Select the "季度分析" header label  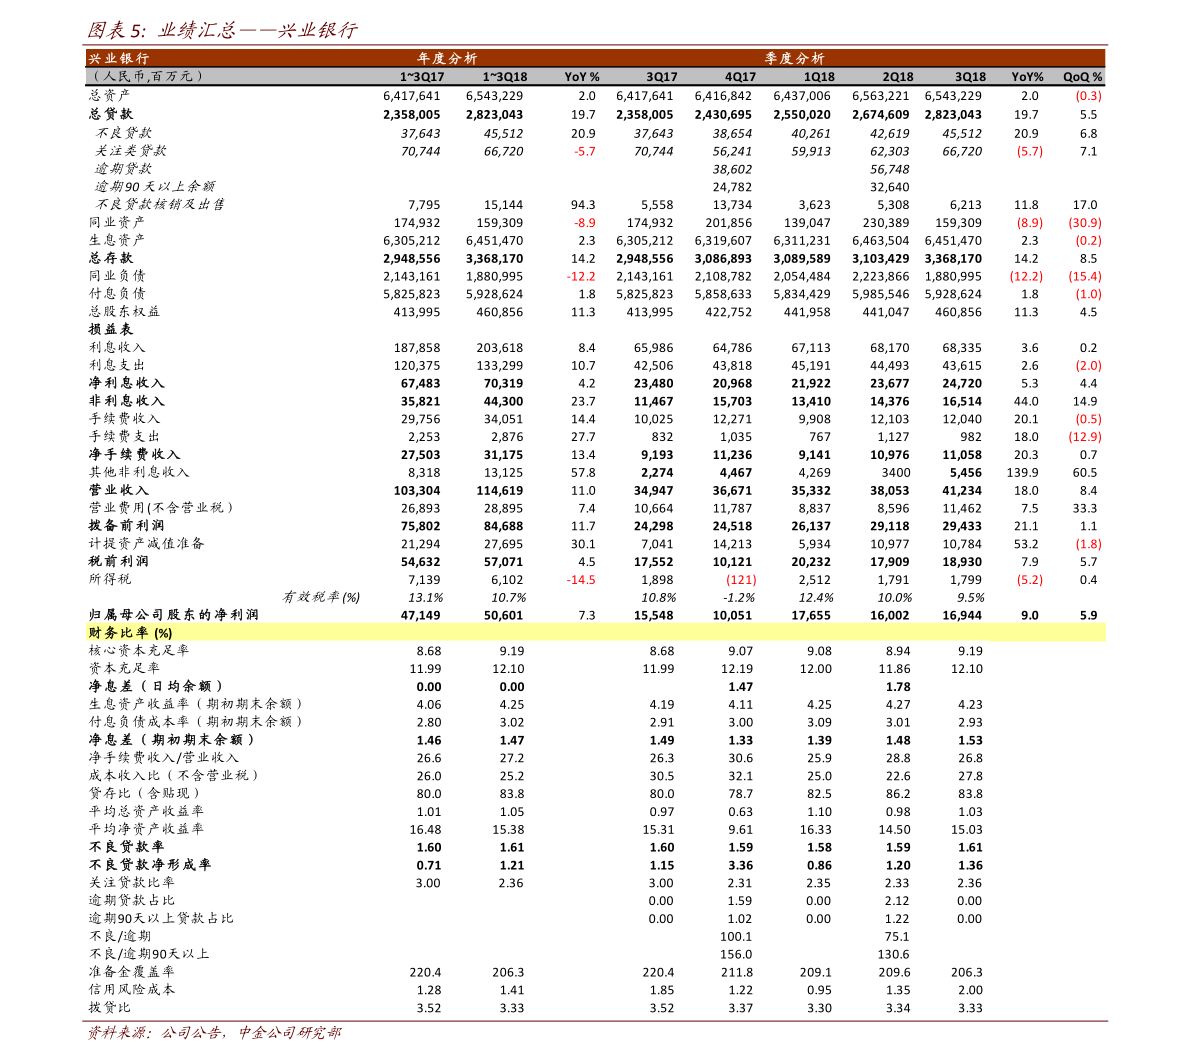(795, 58)
